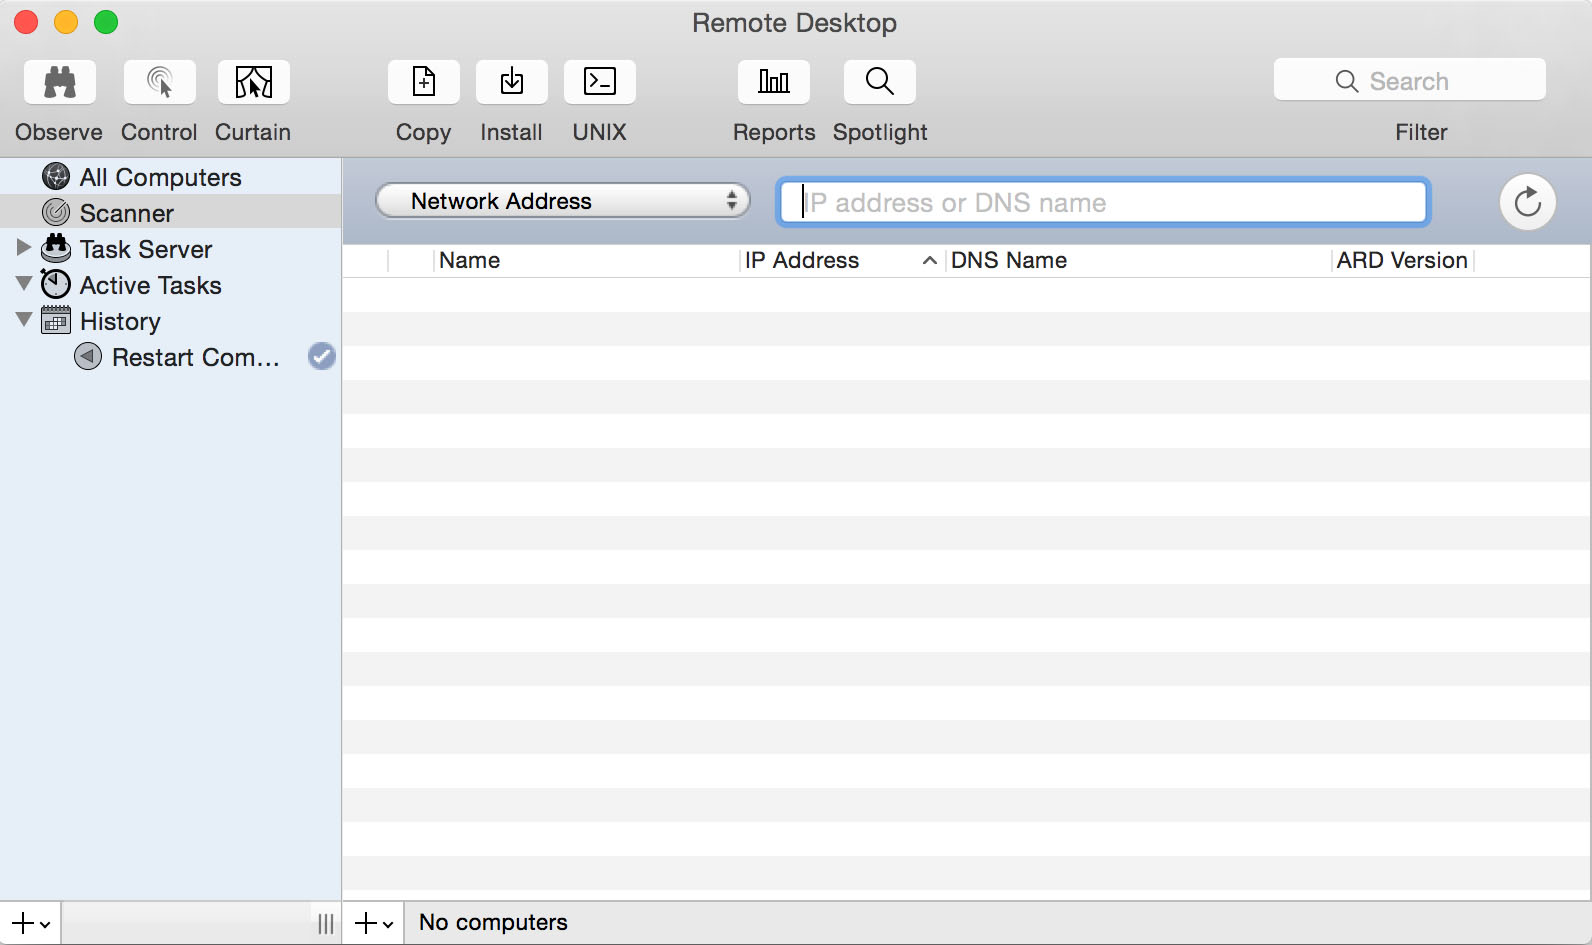The image size is (1592, 945).
Task: Sort by the IP Address column
Action: (802, 260)
